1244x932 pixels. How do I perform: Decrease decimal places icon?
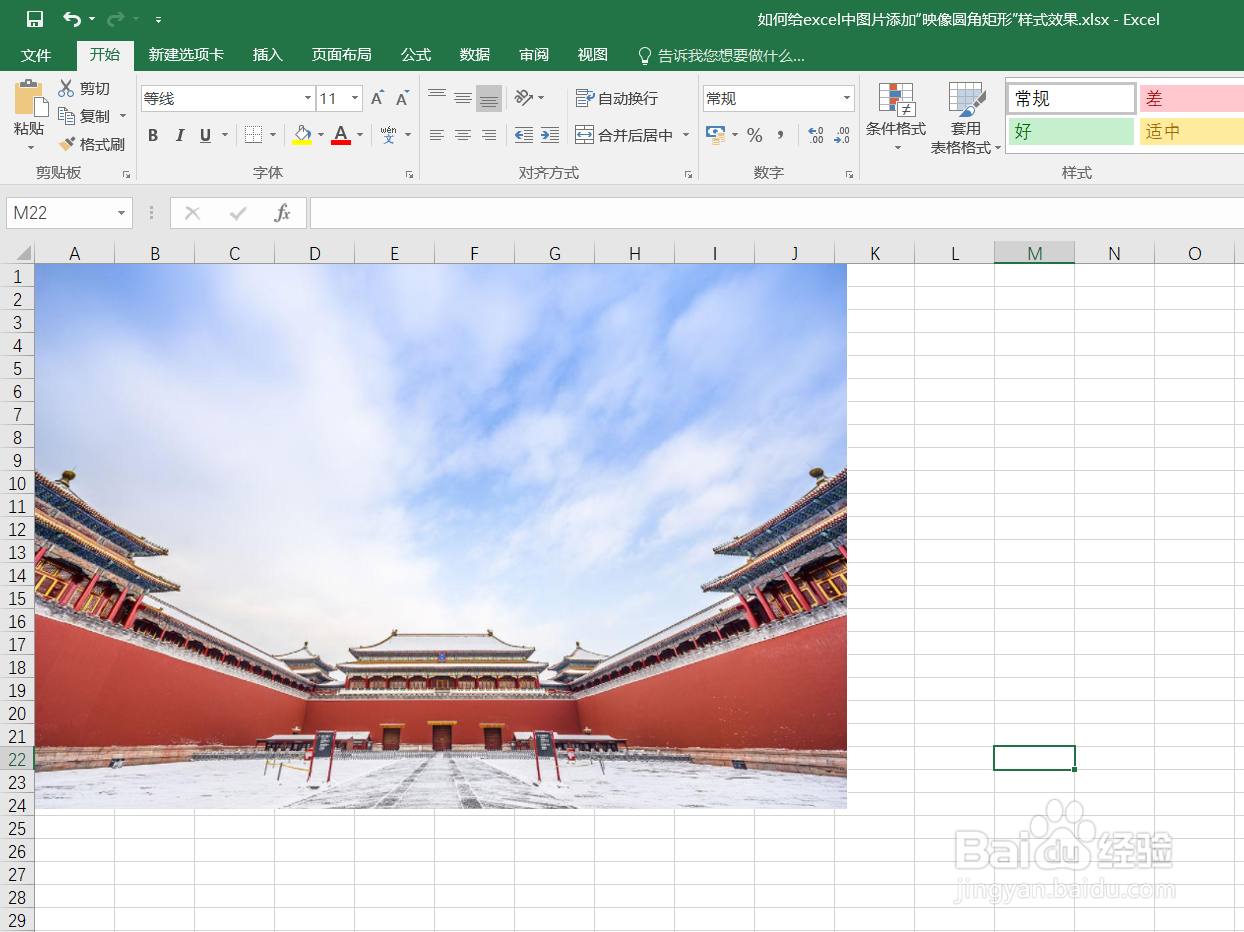pyautogui.click(x=842, y=135)
